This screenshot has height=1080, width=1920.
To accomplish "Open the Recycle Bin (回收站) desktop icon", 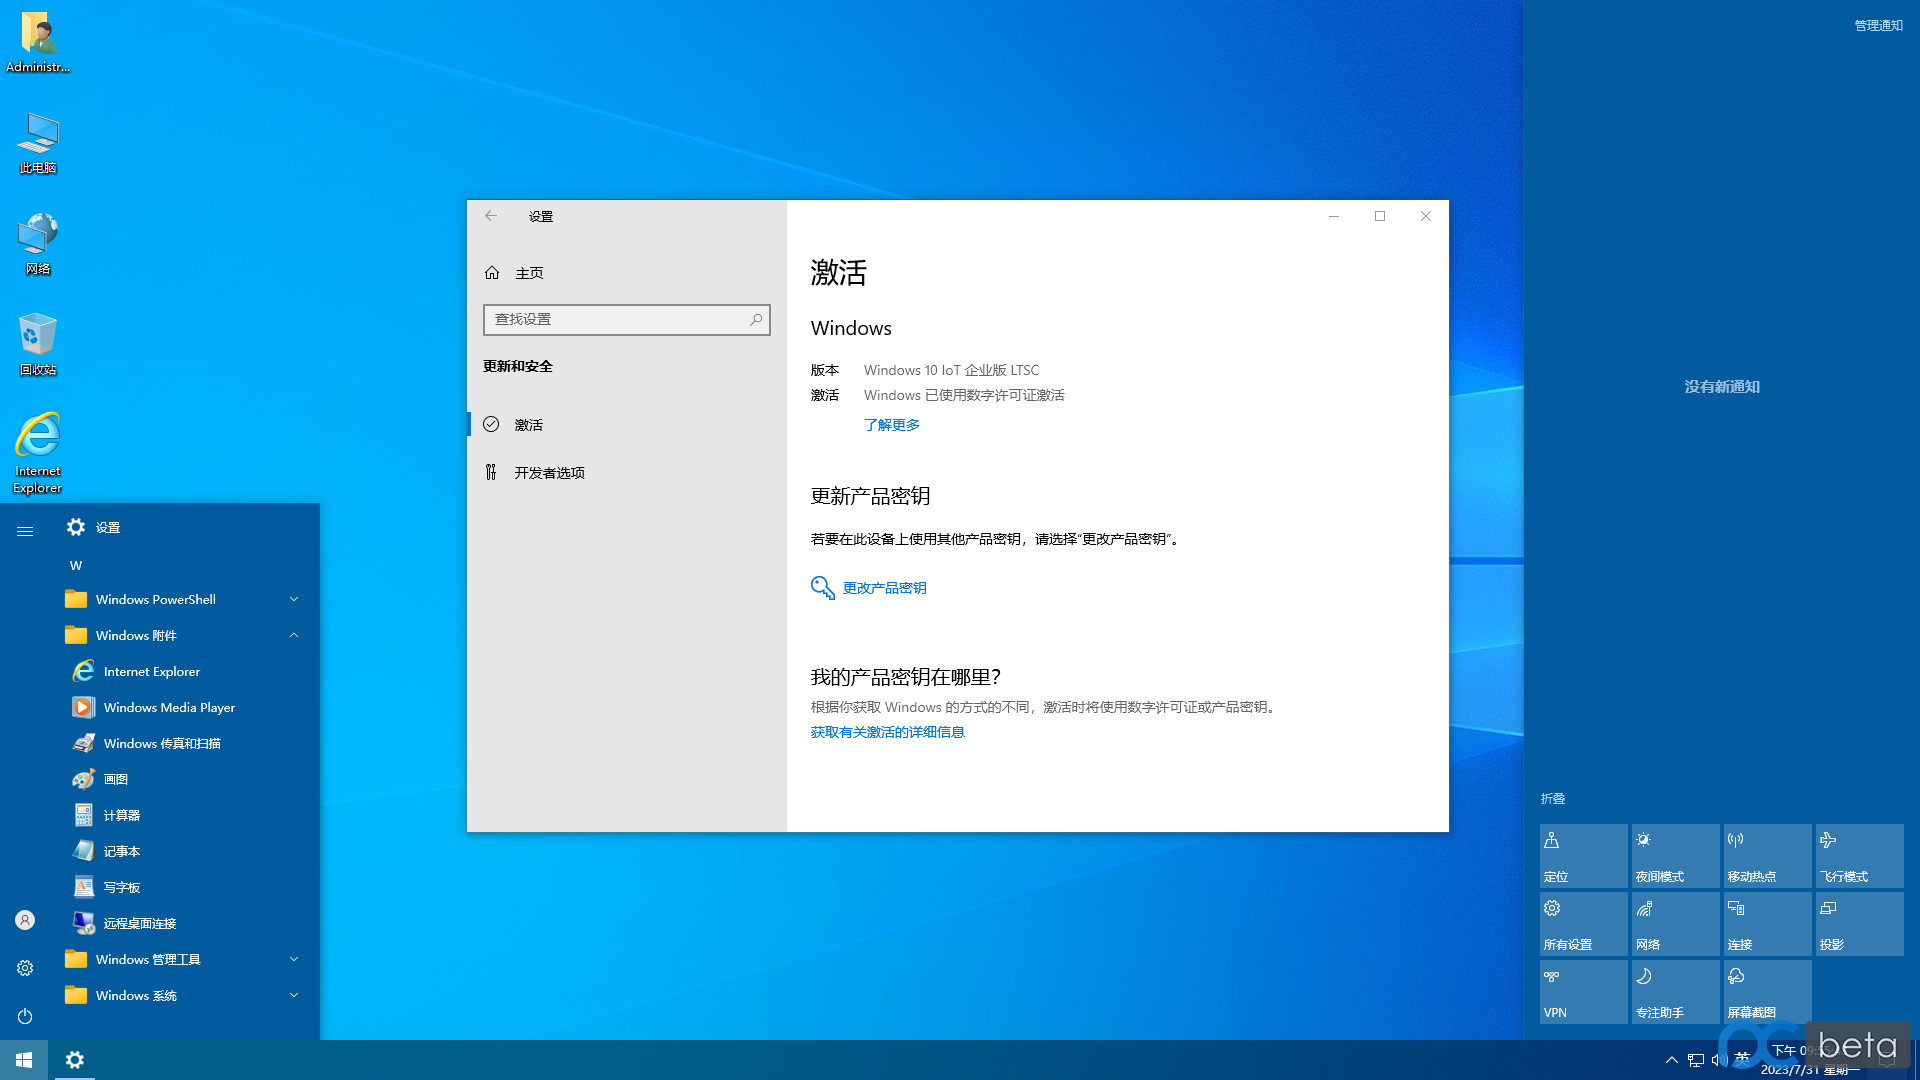I will coord(38,345).
